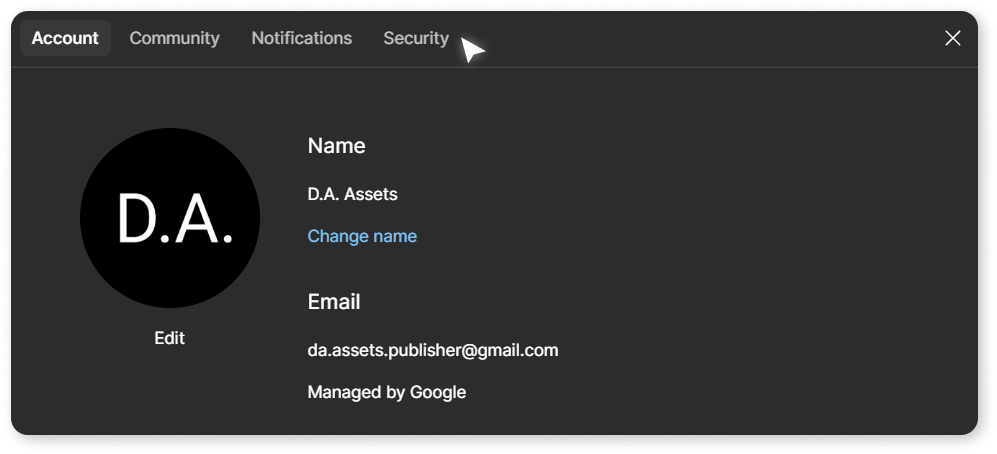
Task: Open the profile image showing D.A. initials
Action: tap(170, 218)
